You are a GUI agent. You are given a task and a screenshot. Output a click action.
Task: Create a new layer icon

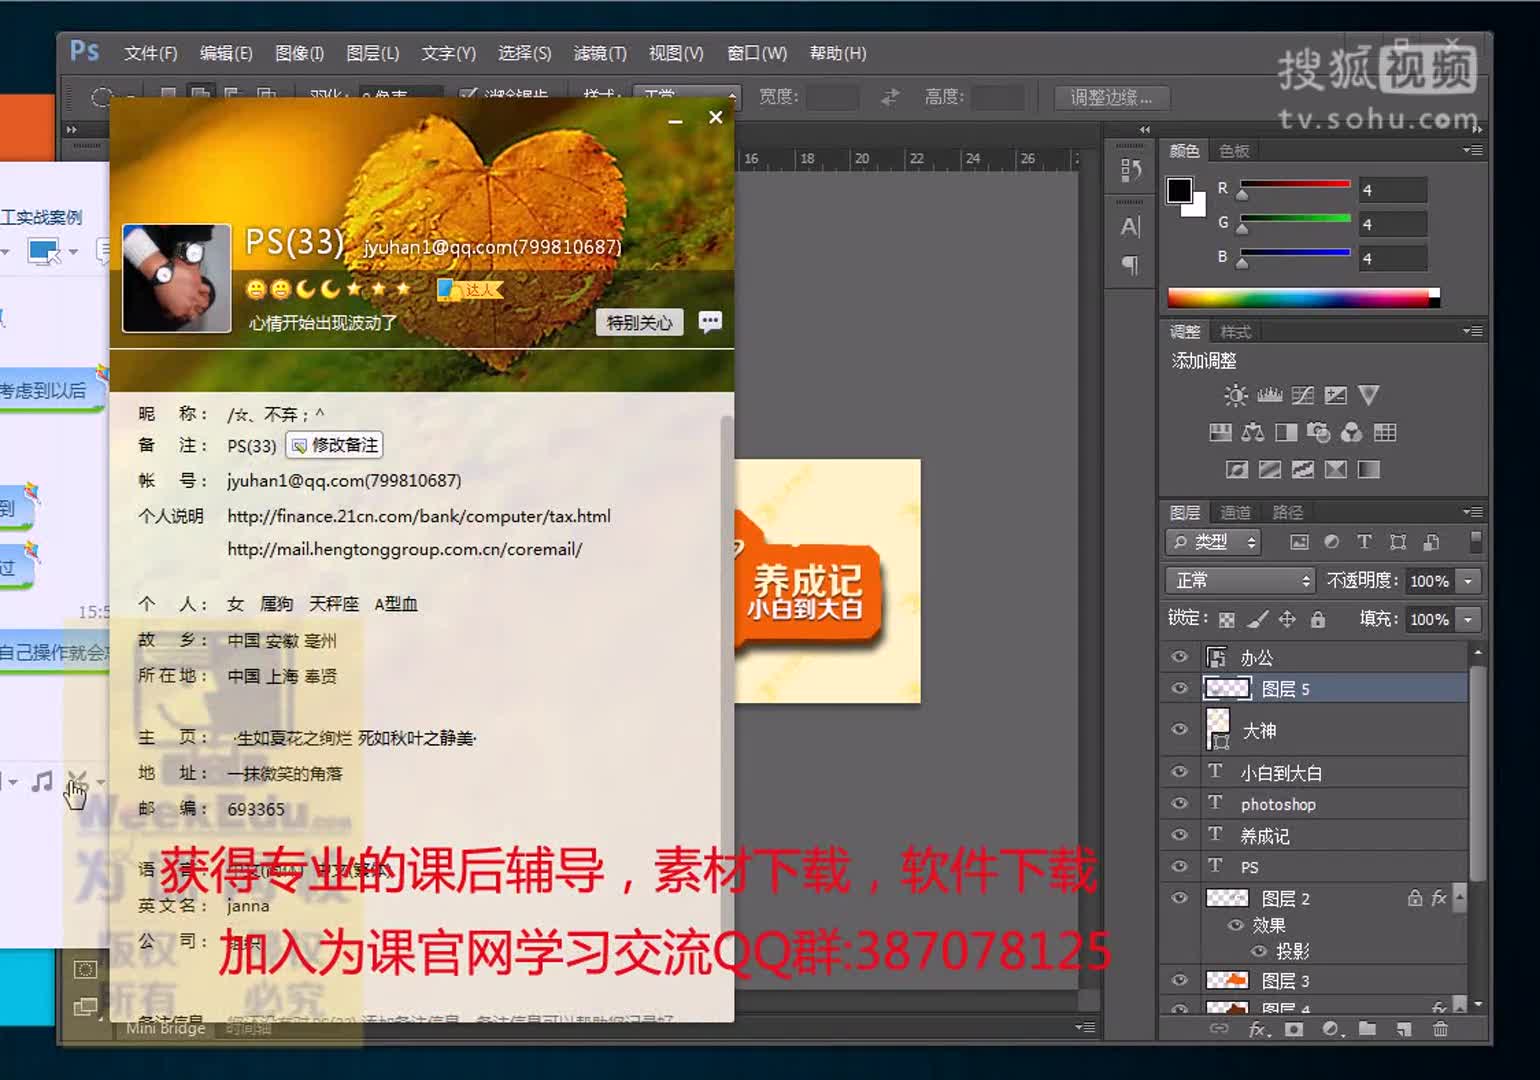pyautogui.click(x=1404, y=1029)
